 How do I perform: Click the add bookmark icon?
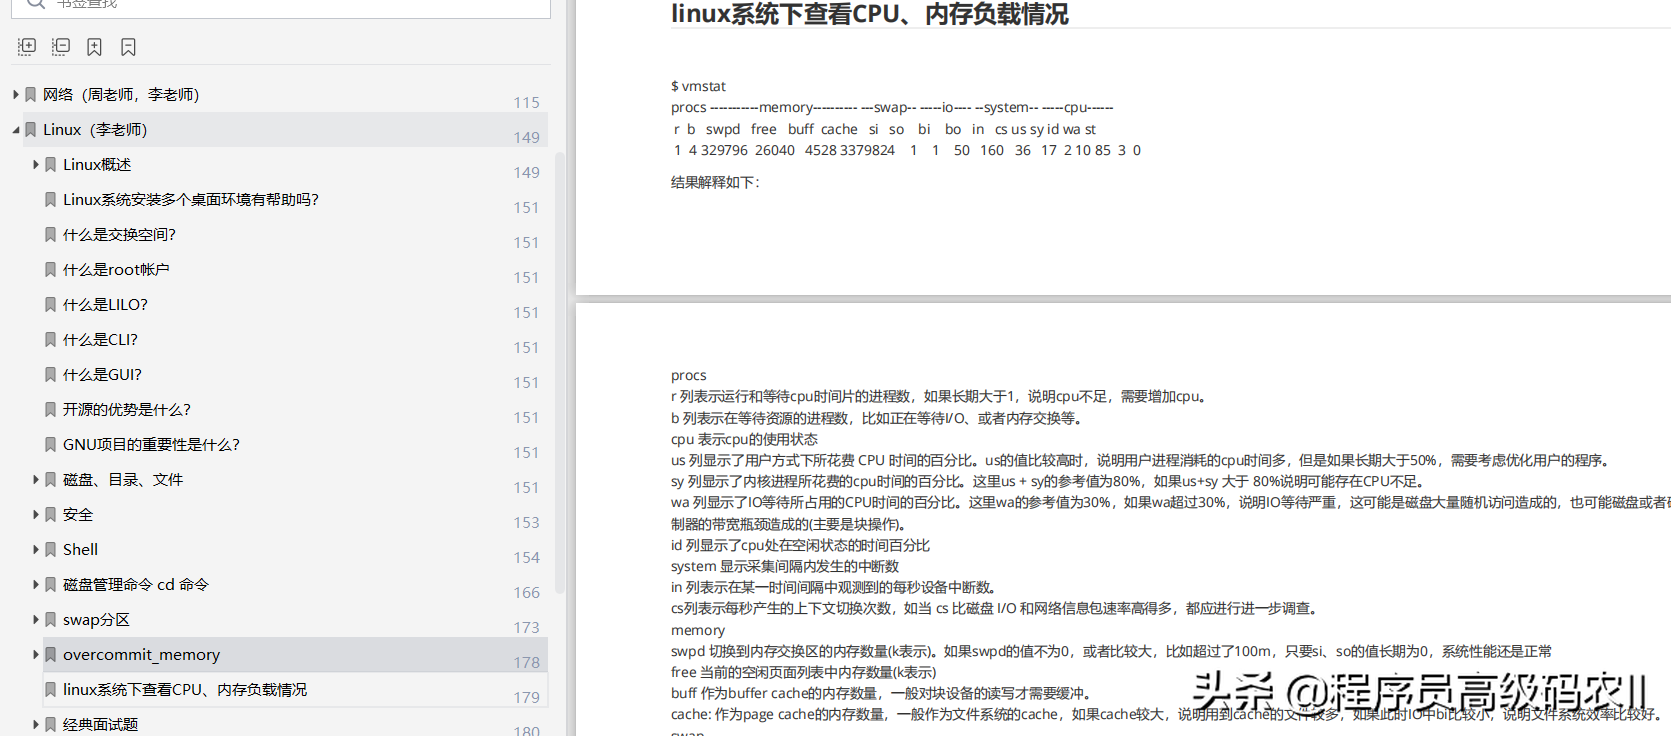[94, 46]
